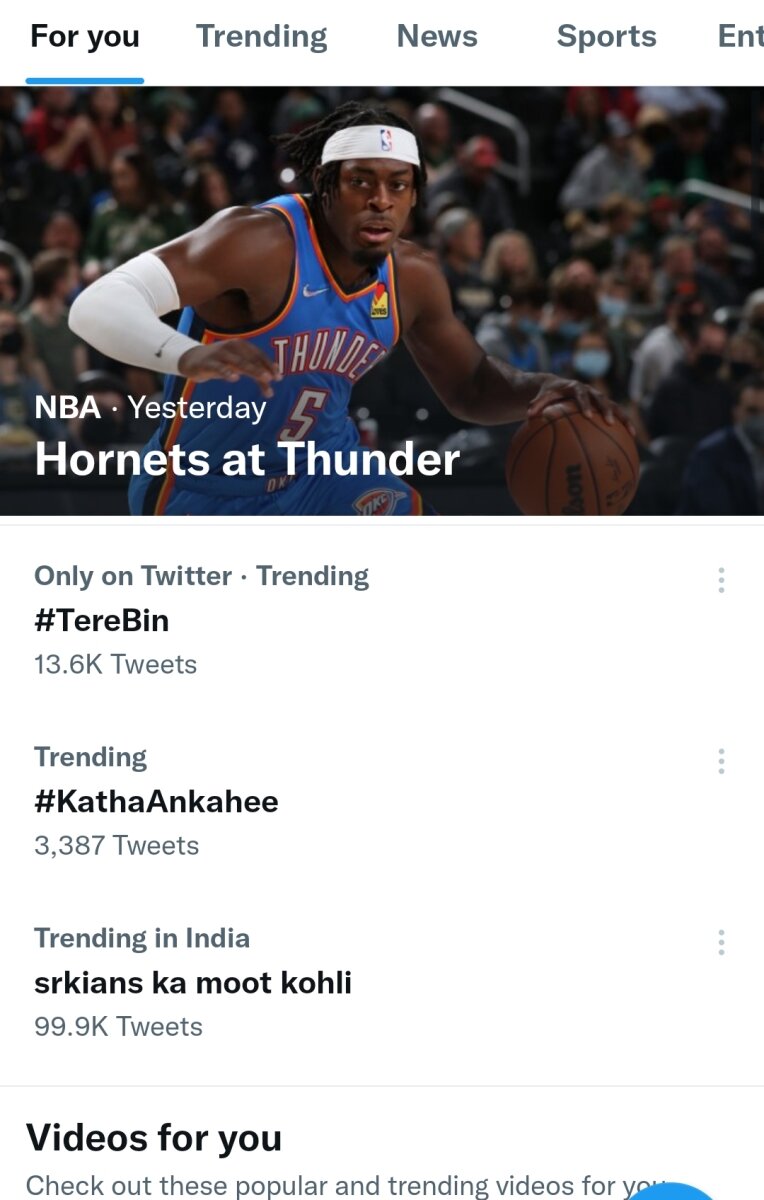Open more options for #KathaAnkahee trend

point(721,761)
